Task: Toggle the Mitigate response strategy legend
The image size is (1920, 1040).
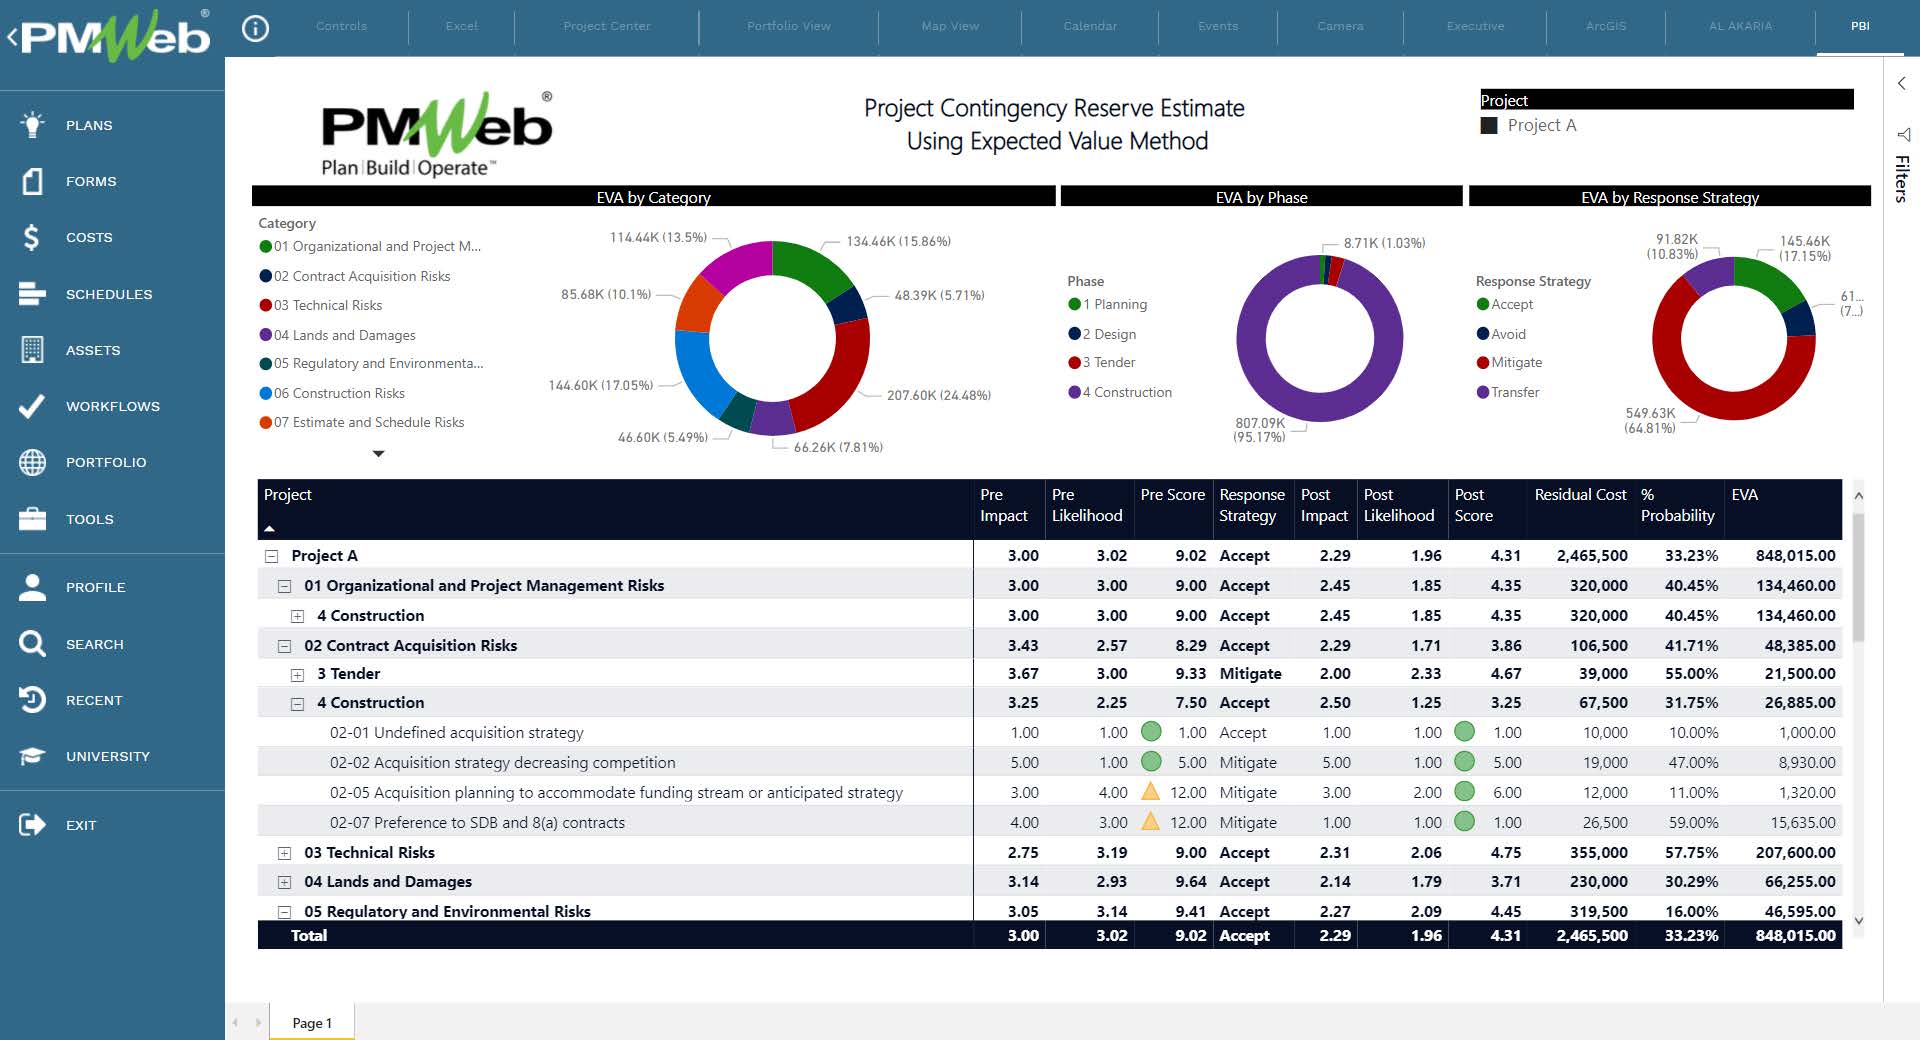Action: 1510,362
